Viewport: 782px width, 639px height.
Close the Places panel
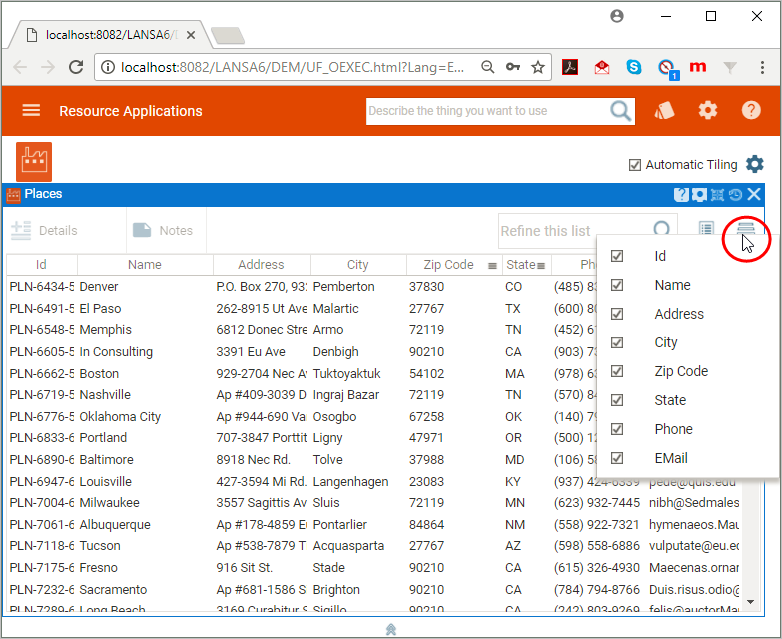pos(754,194)
